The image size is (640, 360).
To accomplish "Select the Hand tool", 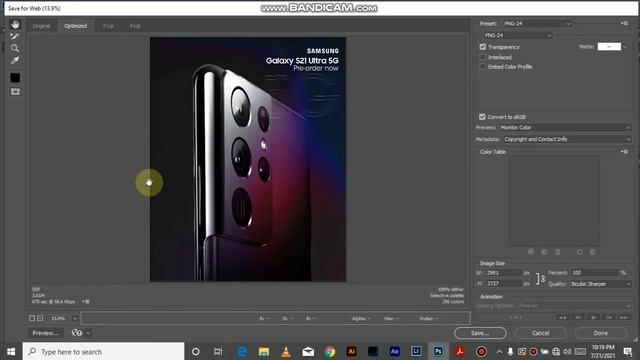I will click(15, 24).
